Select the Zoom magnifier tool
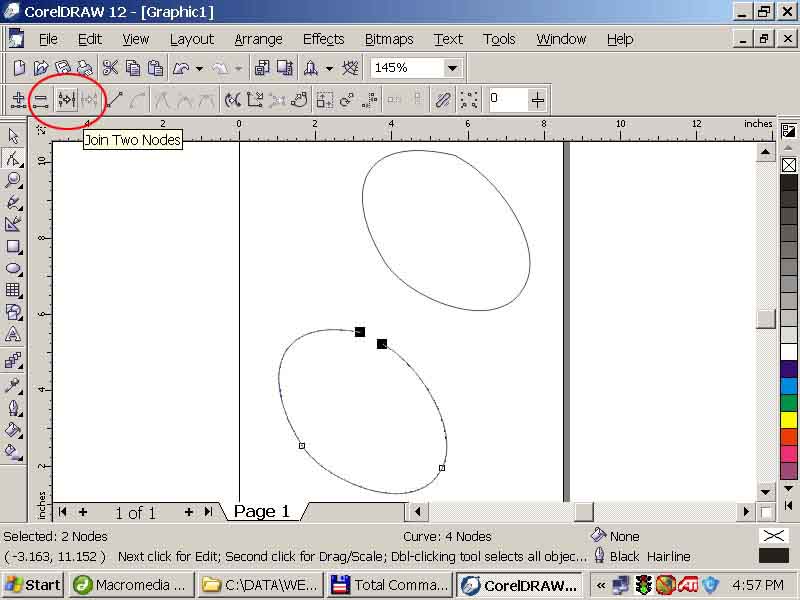This screenshot has height=600, width=800. coord(13,180)
